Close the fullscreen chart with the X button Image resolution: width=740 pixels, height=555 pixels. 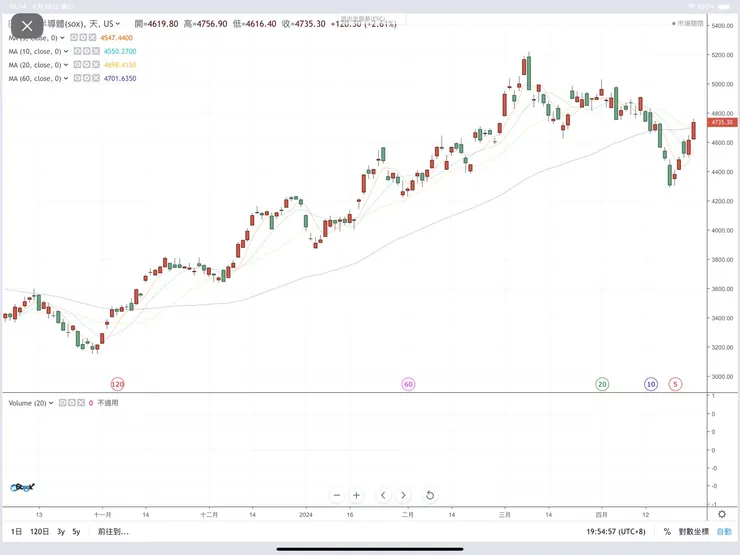coord(27,26)
